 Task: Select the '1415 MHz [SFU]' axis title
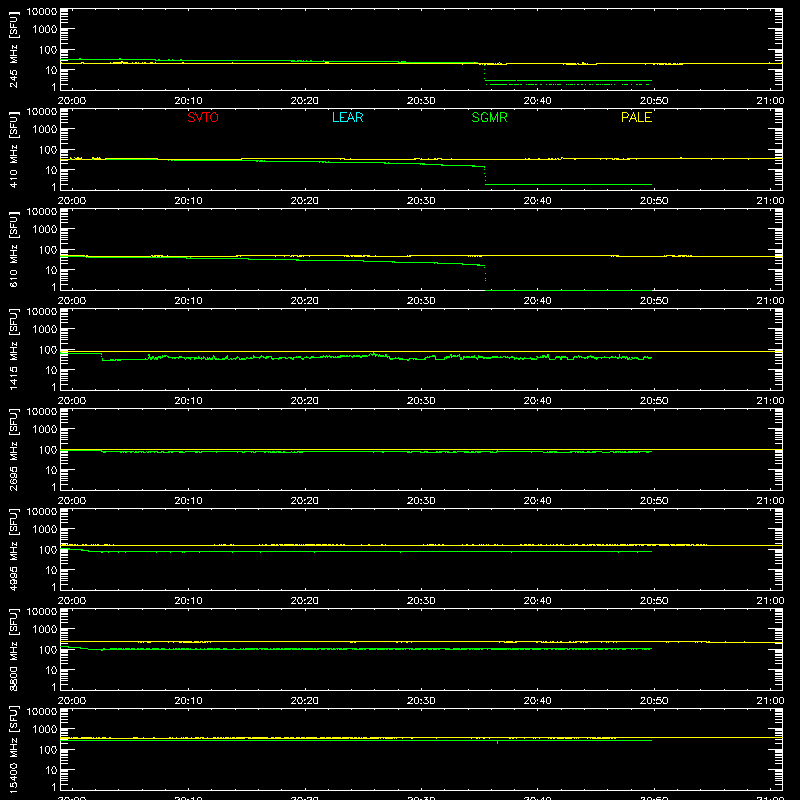[x=13, y=349]
